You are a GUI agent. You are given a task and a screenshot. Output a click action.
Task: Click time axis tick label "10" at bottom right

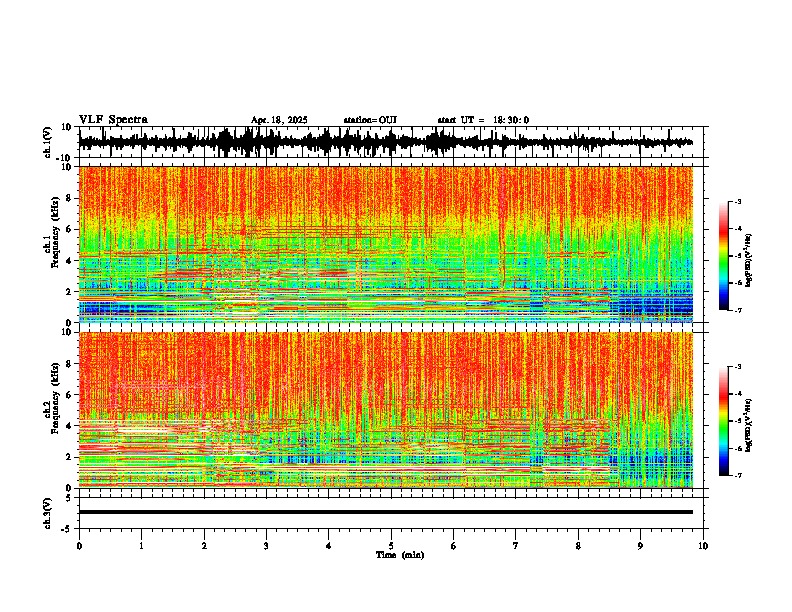703,546
